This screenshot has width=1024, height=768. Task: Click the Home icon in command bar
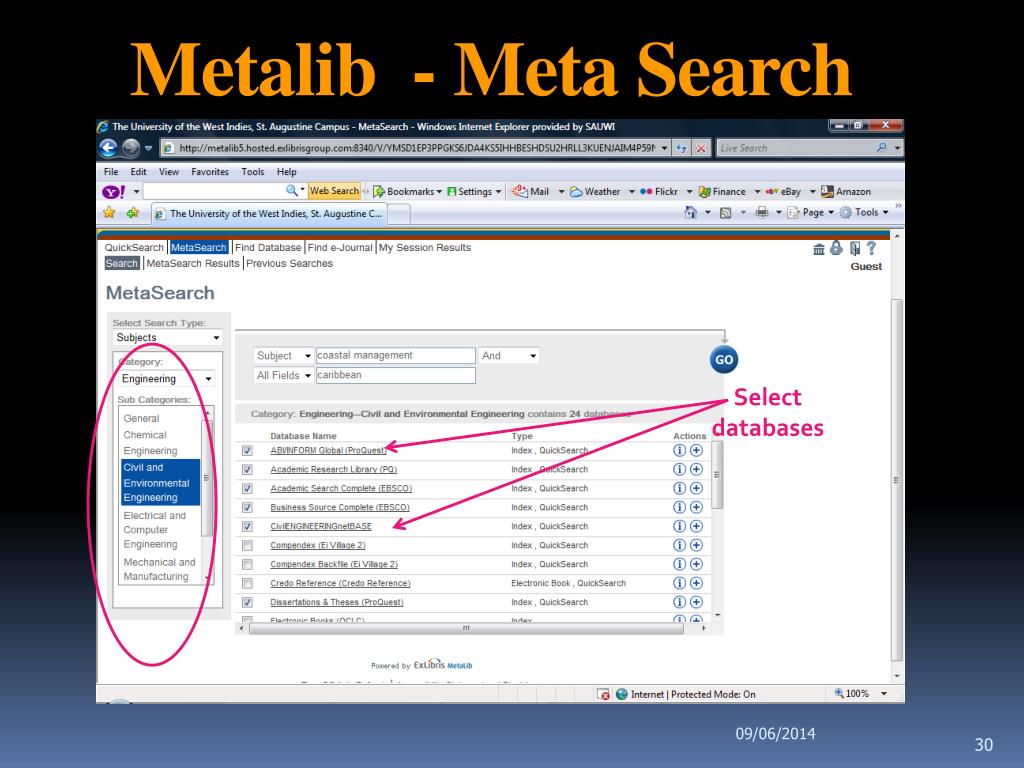pyautogui.click(x=690, y=212)
